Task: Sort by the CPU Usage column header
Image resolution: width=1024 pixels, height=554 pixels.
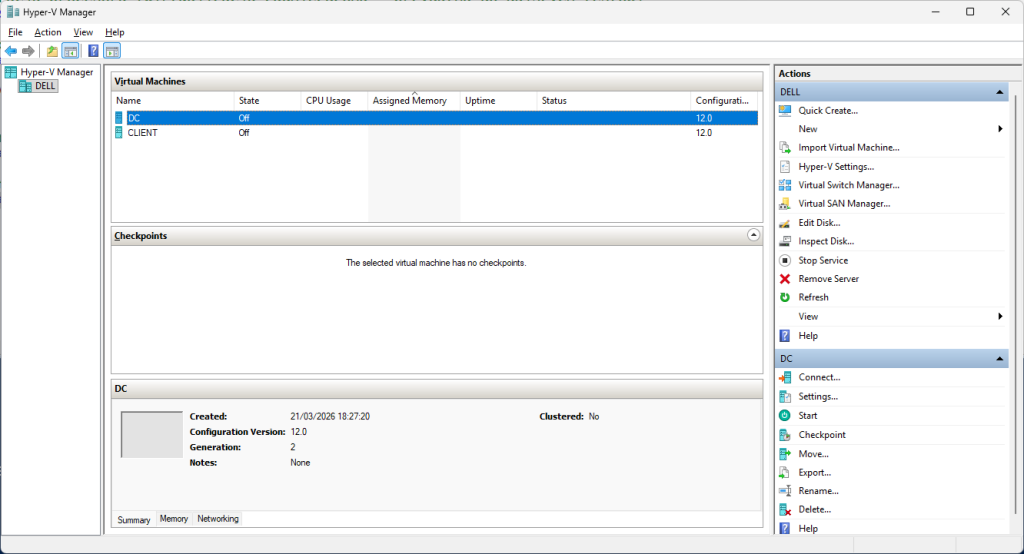Action: 334,101
